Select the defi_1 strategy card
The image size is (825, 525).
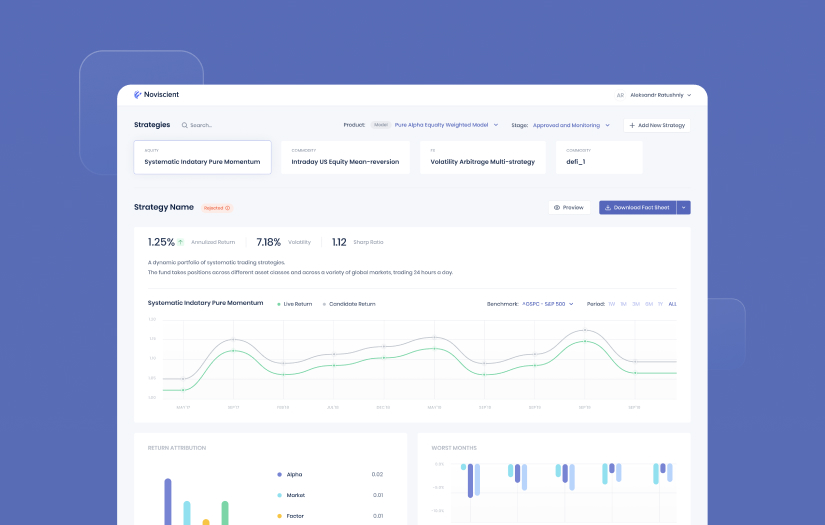599,157
